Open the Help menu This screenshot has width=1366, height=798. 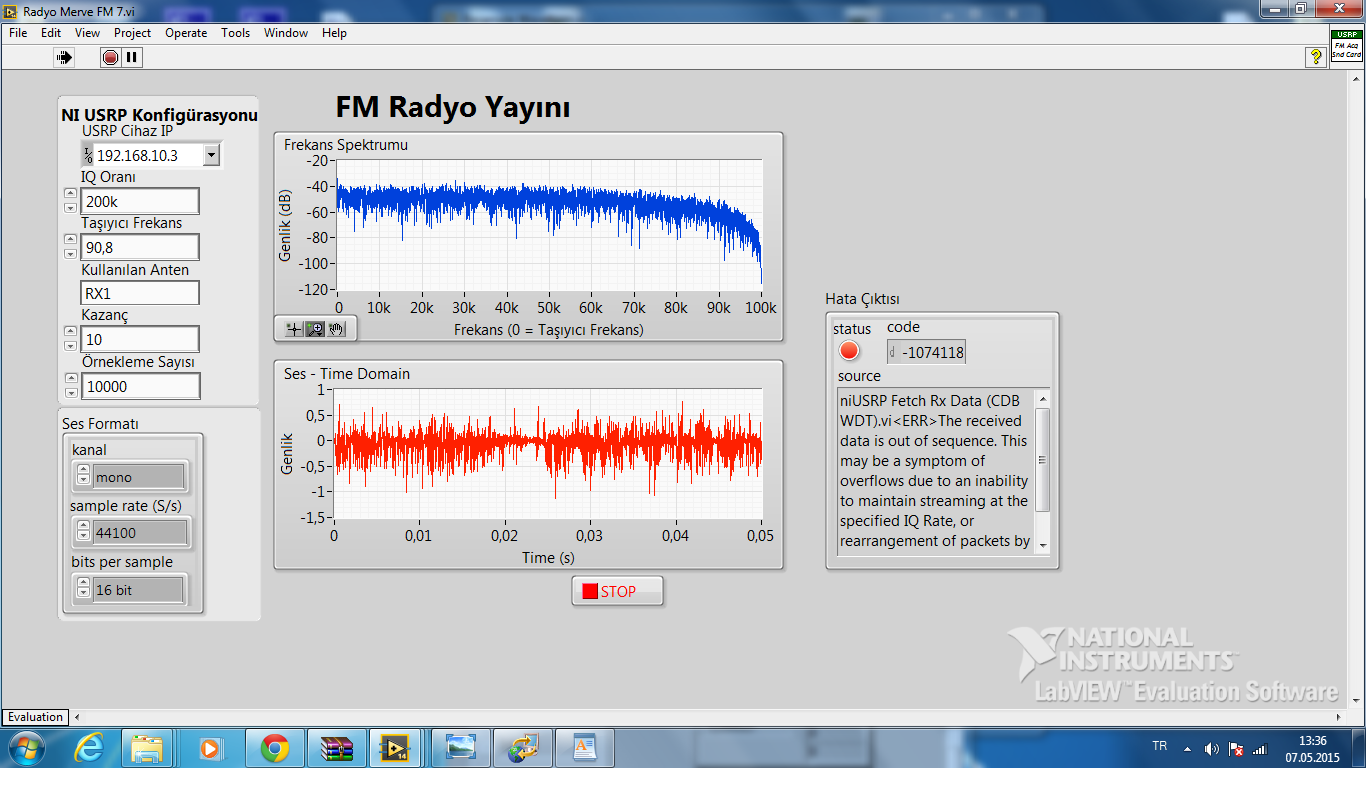[334, 33]
